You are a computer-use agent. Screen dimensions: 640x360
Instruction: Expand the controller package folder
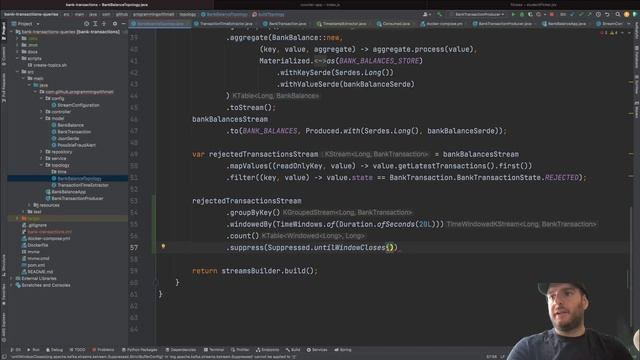coord(41,112)
